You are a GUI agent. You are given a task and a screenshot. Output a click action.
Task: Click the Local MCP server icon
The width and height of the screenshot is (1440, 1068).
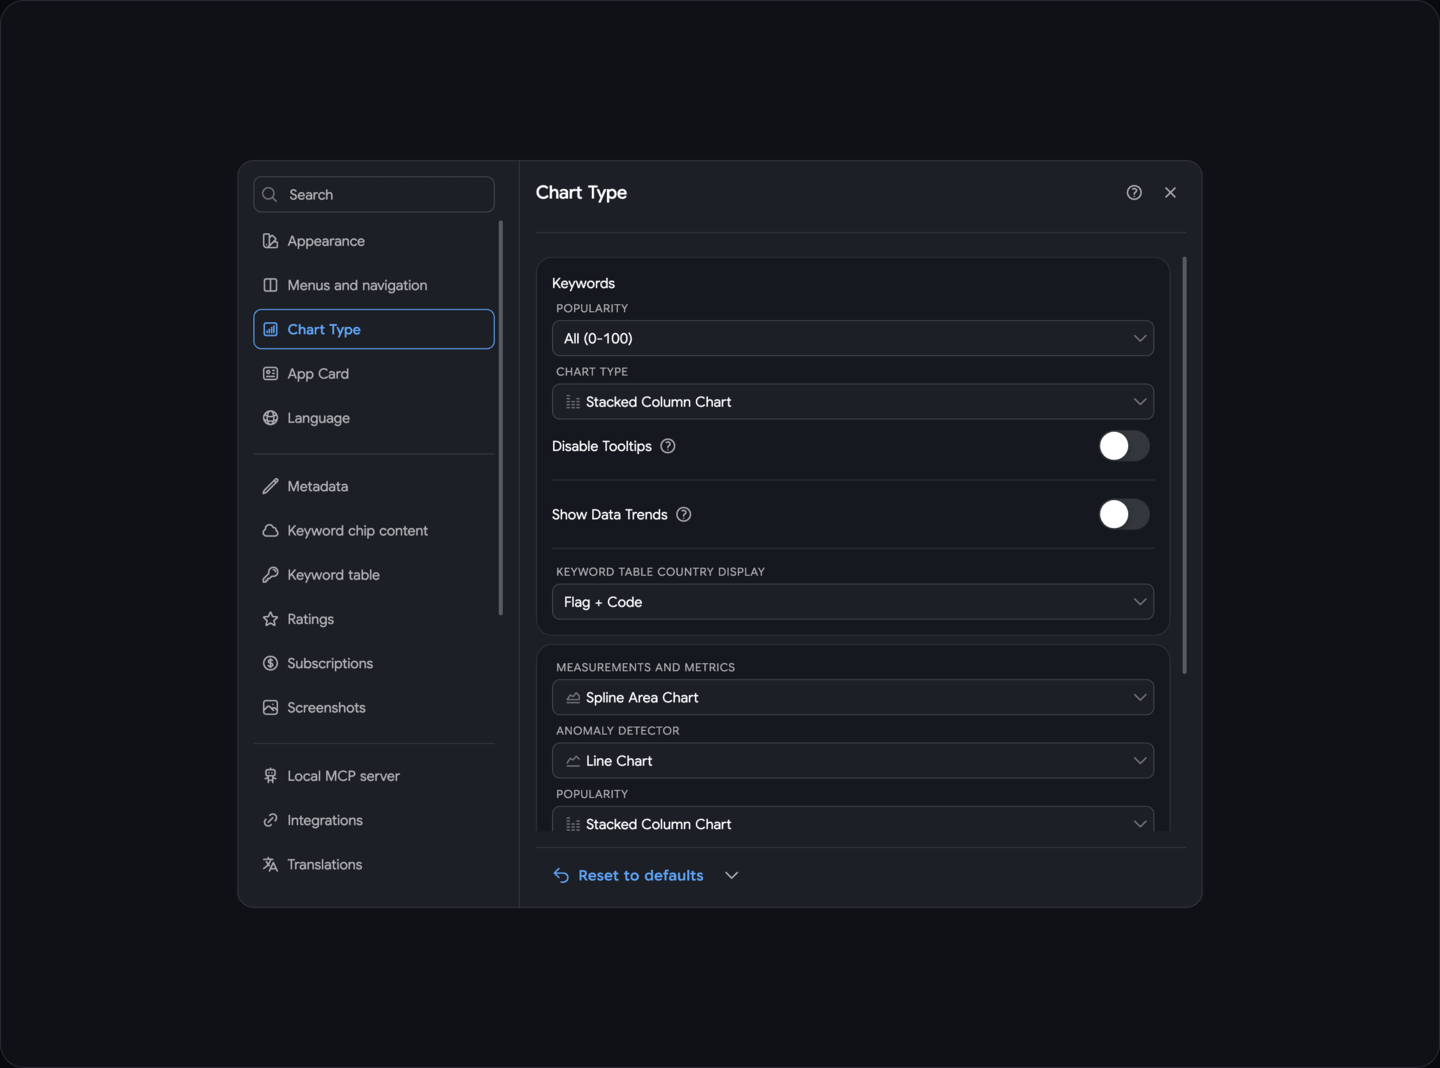tap(270, 776)
